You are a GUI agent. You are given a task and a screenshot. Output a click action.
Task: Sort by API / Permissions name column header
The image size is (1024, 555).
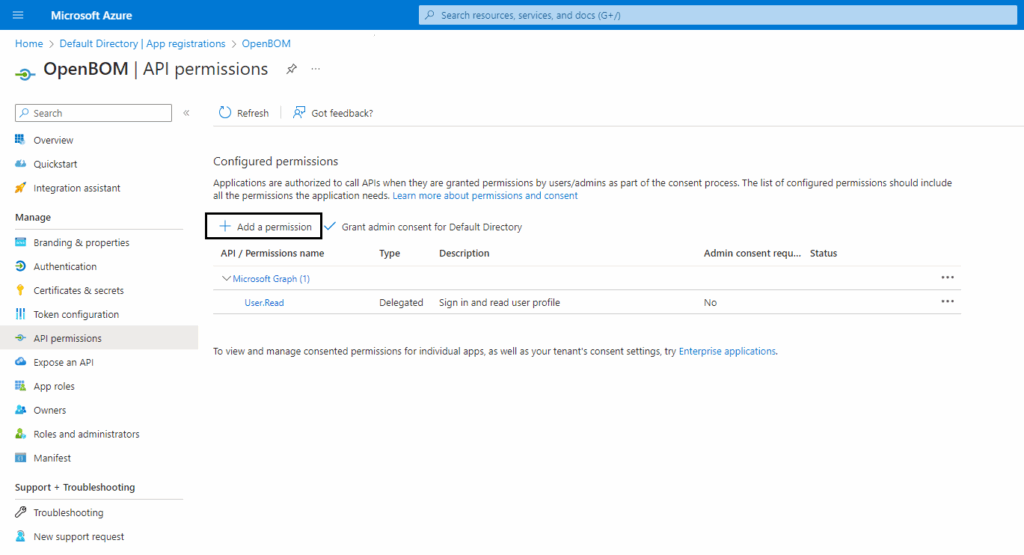(272, 253)
